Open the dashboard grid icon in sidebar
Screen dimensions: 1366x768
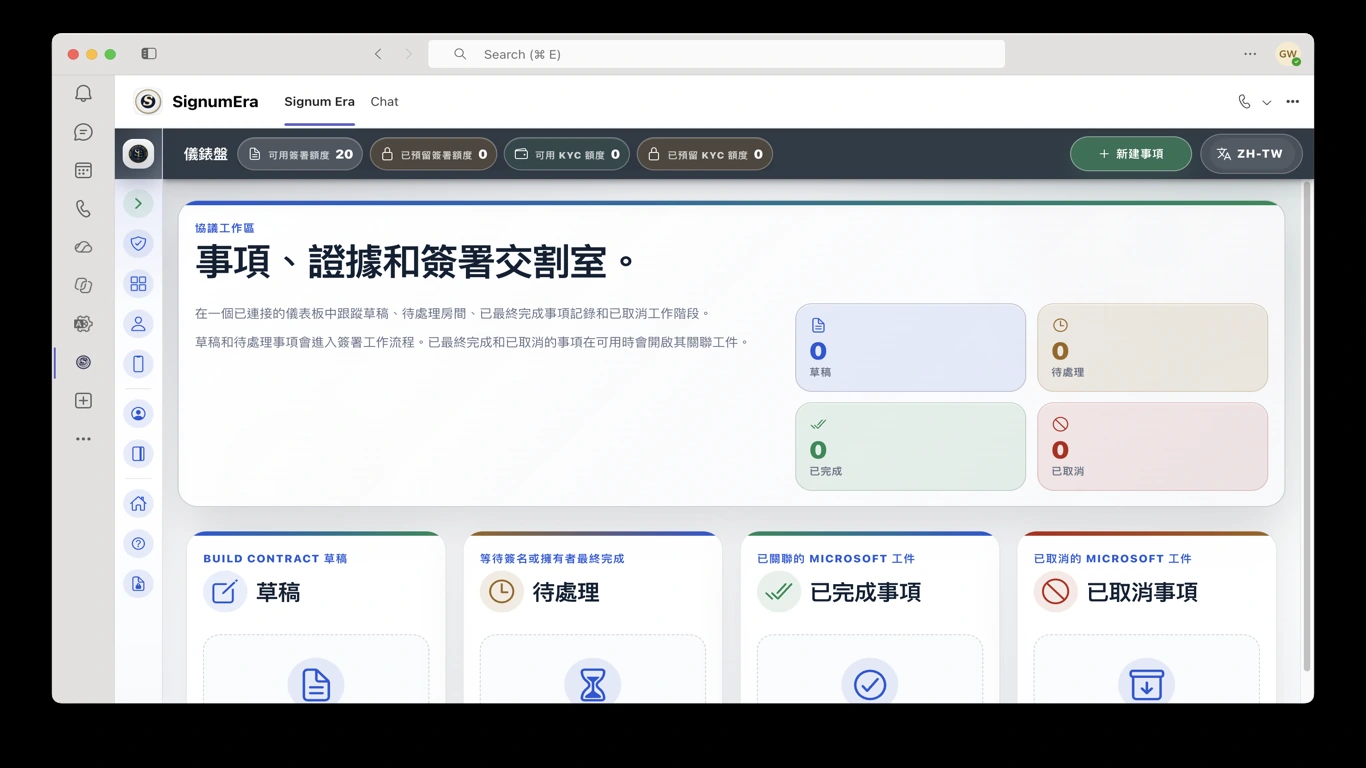[x=138, y=284]
